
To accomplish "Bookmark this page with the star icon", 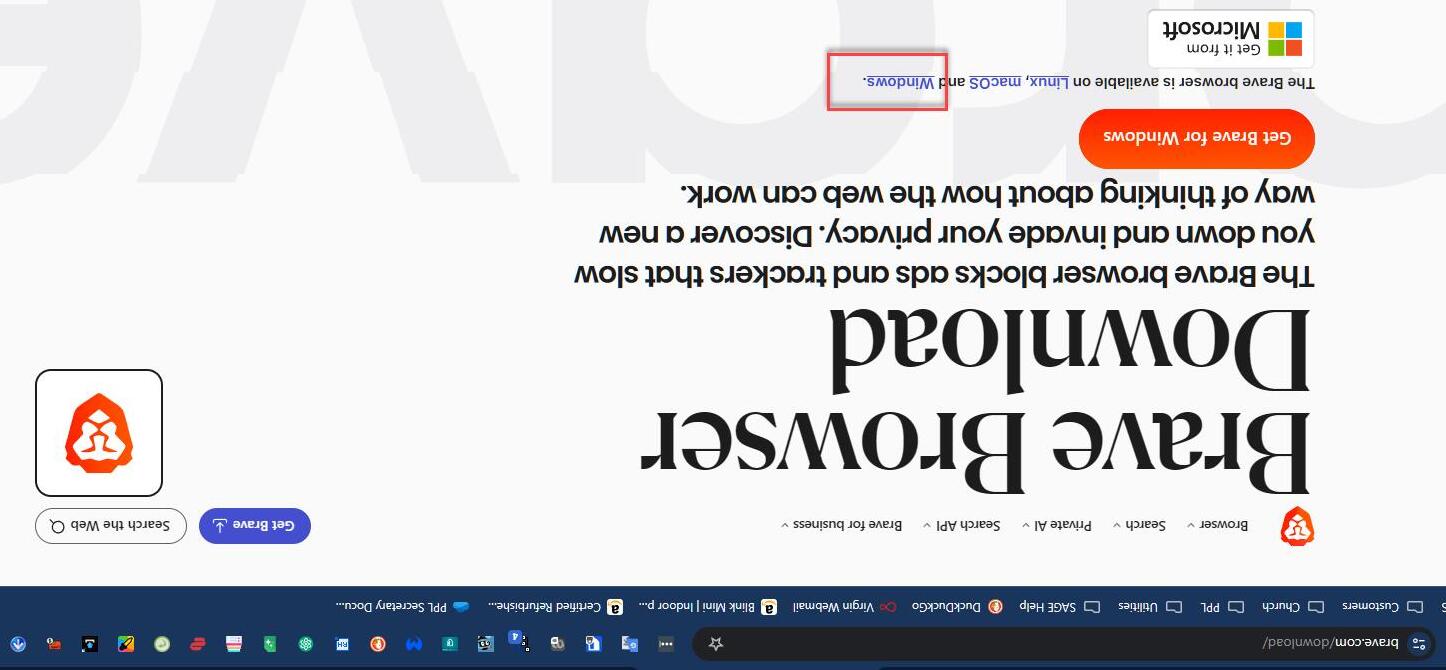I will pos(716,644).
